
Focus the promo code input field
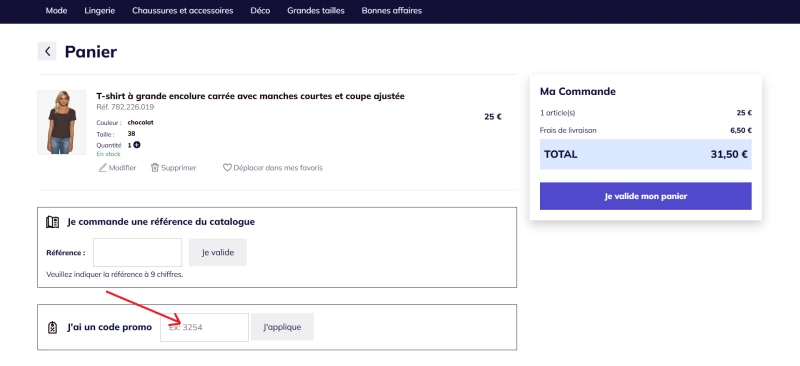205,327
